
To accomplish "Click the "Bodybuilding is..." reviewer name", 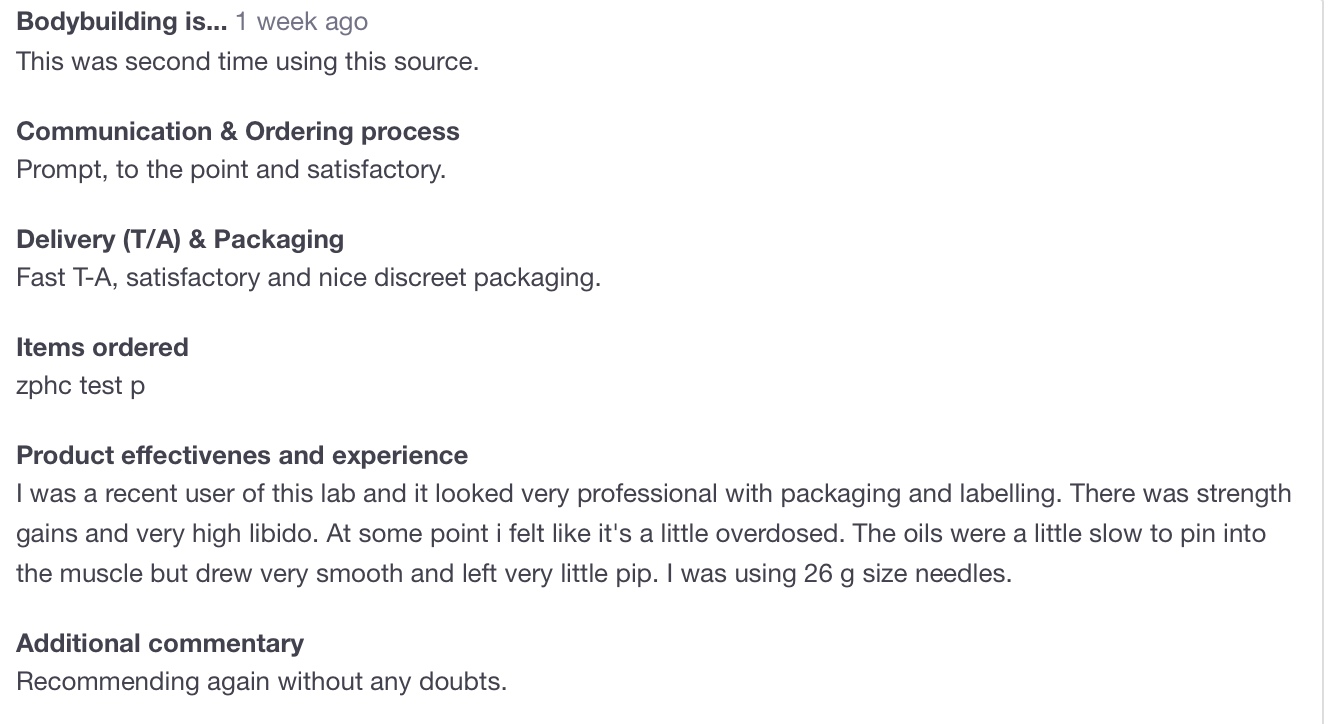I will click(x=122, y=22).
